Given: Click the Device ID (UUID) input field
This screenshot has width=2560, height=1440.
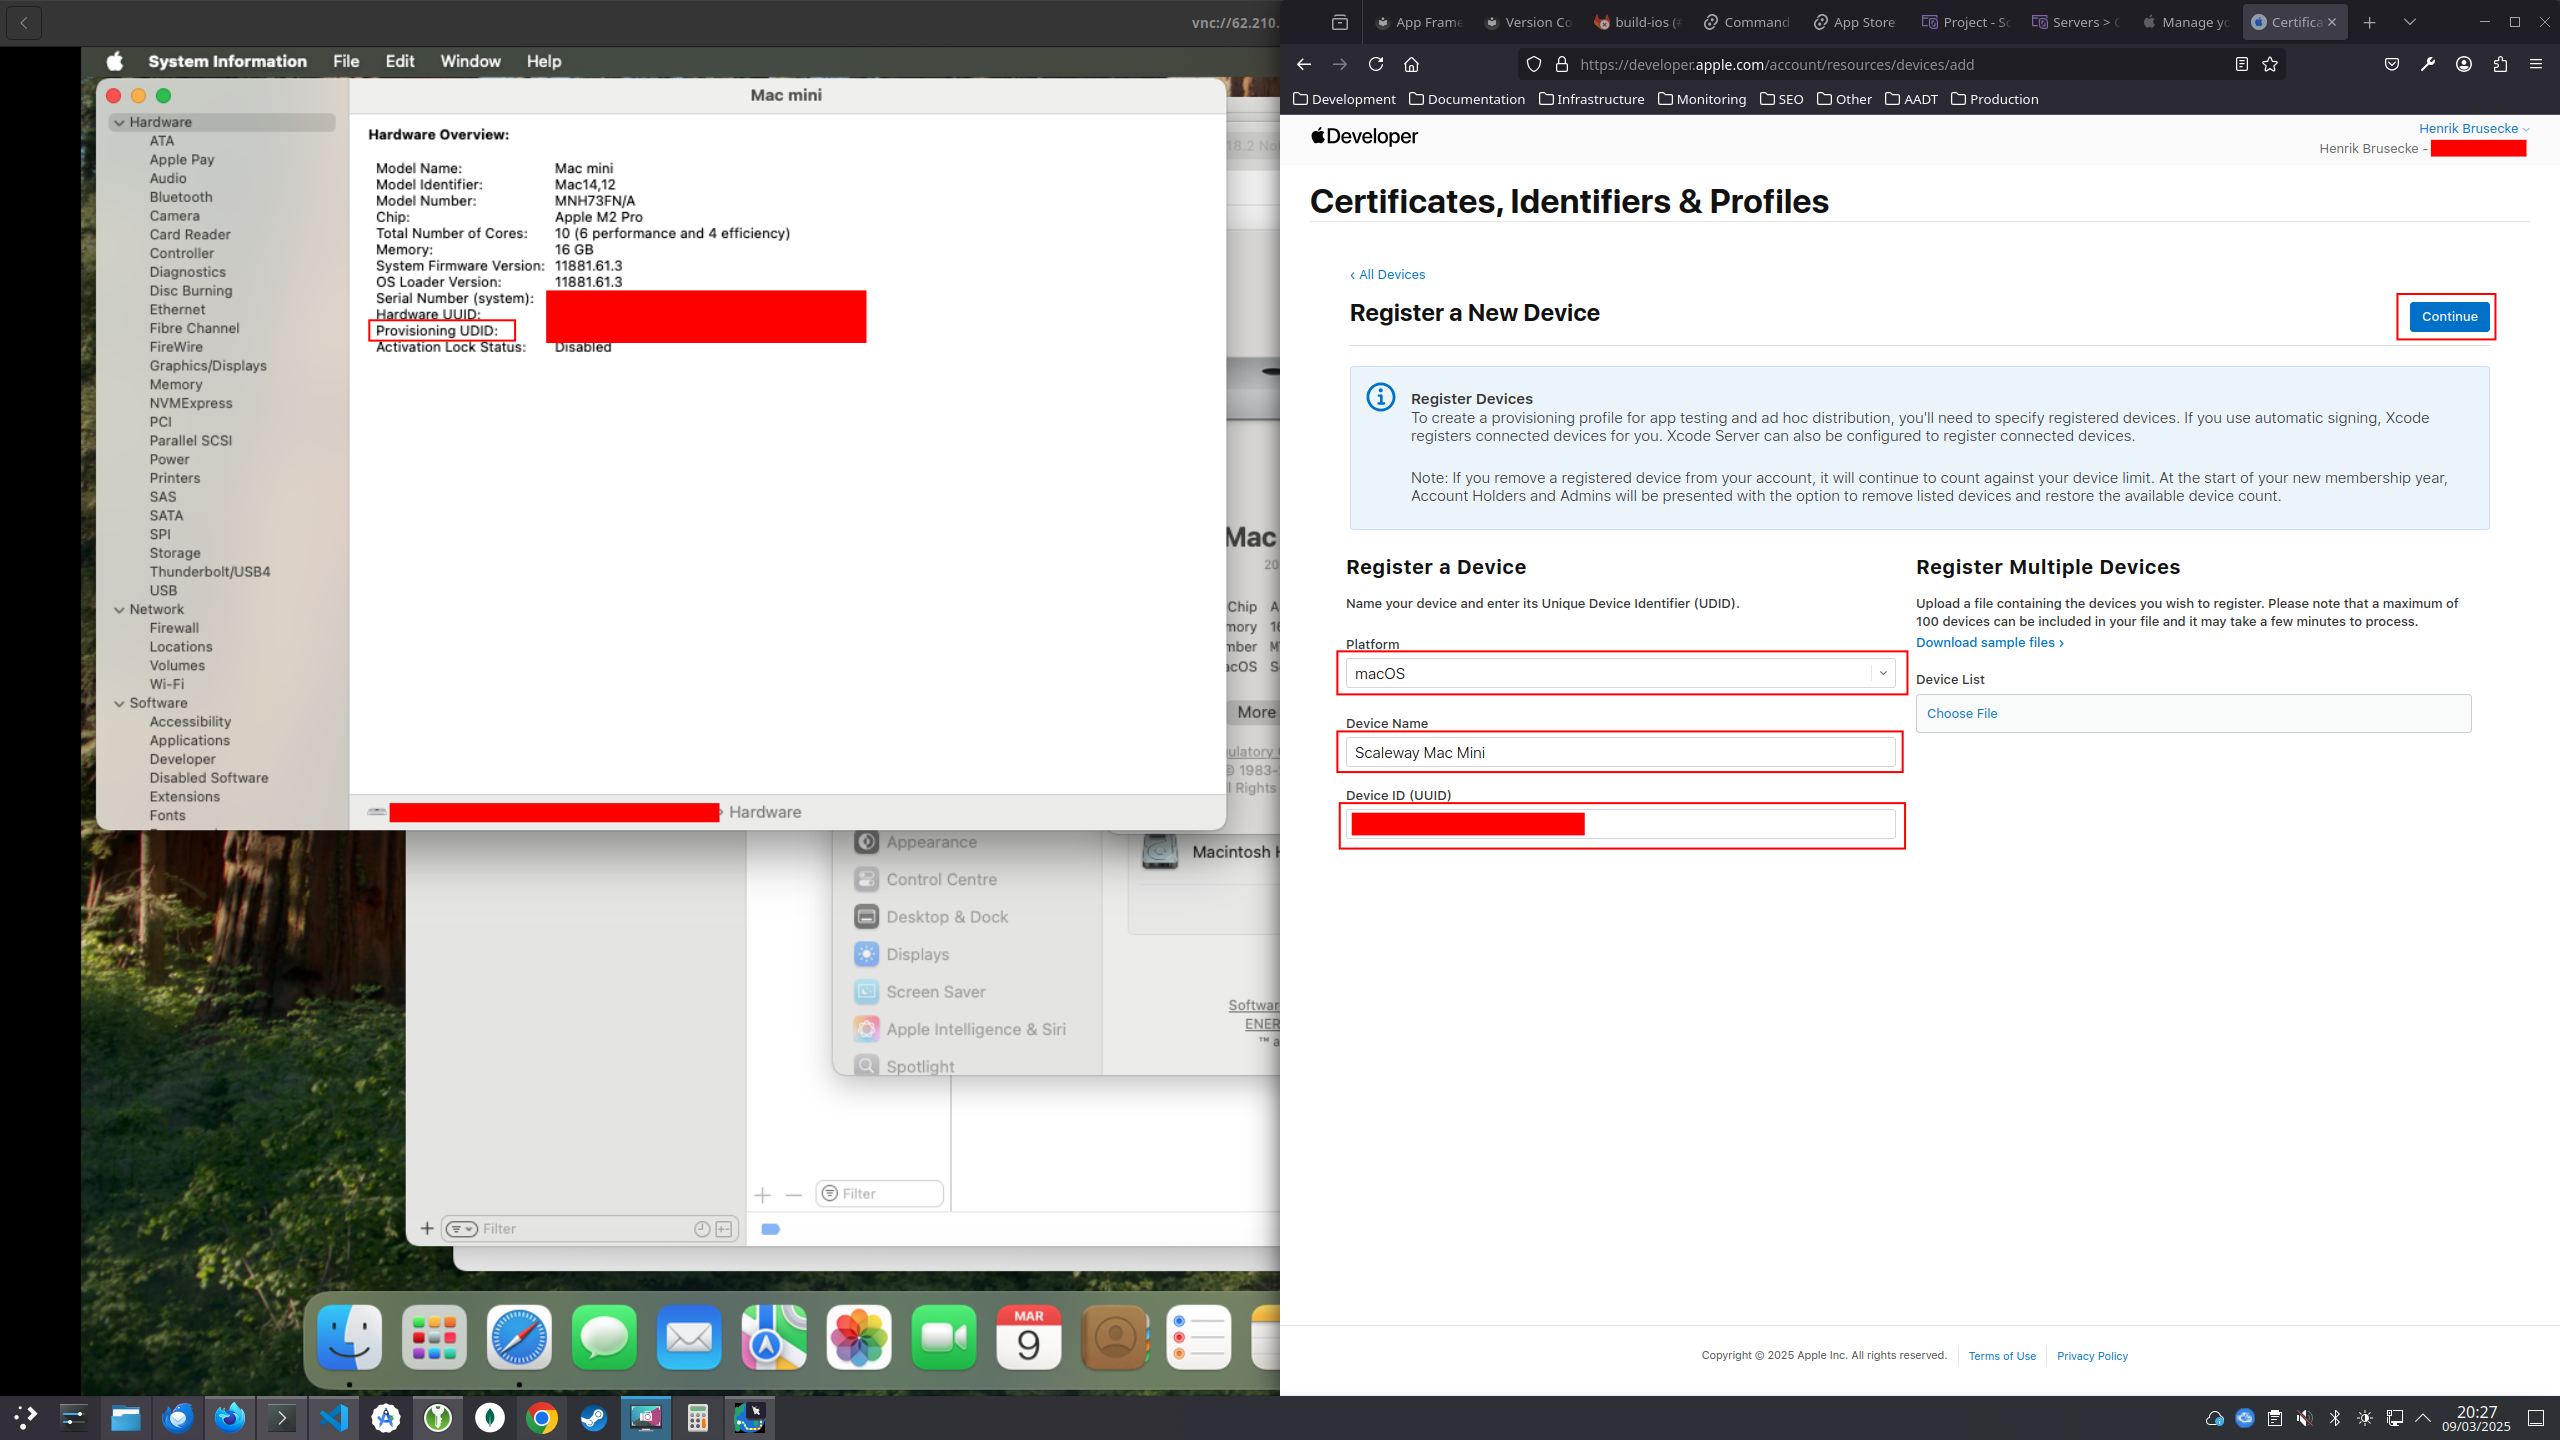Looking at the screenshot, I should (1620, 824).
